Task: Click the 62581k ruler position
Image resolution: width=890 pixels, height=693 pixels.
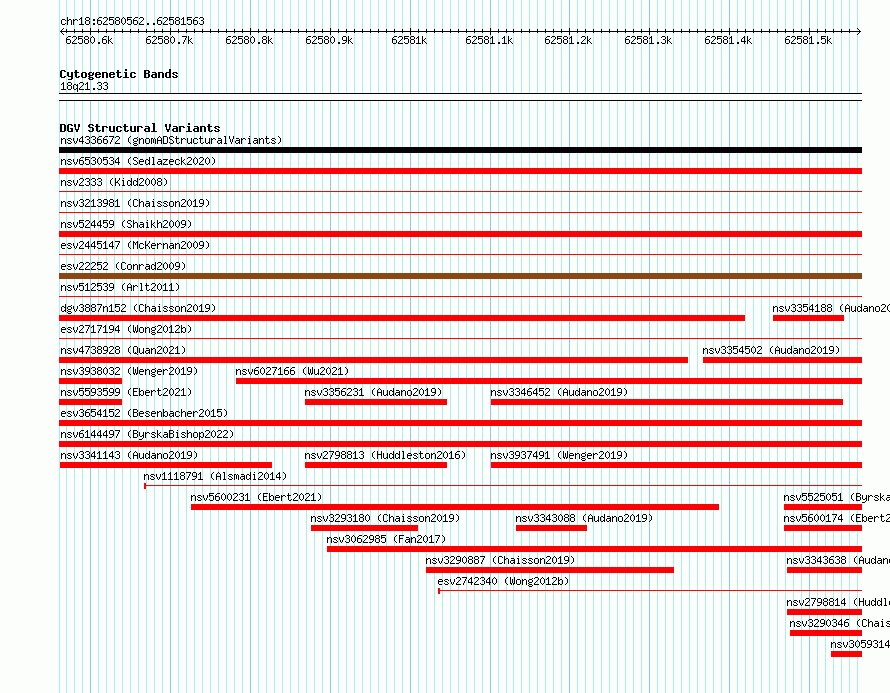Action: click(409, 40)
